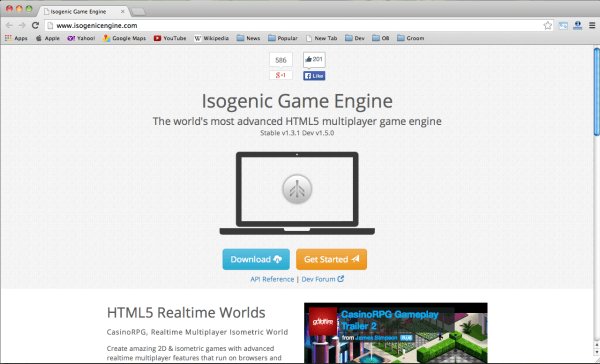Open the New Tab bookmark

[321, 38]
